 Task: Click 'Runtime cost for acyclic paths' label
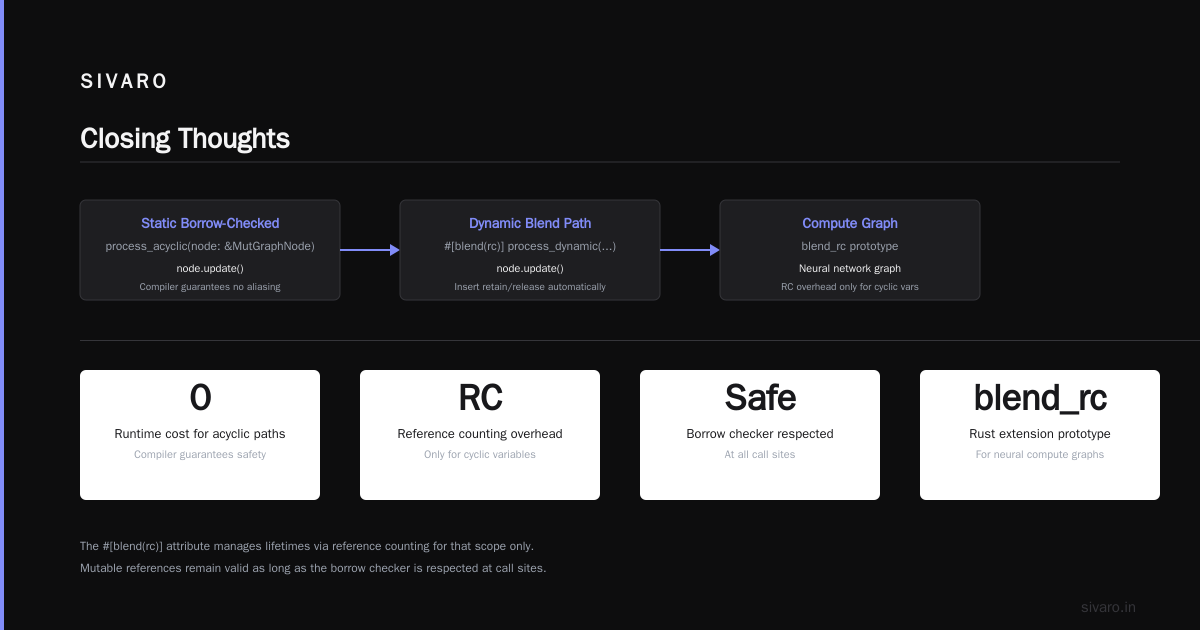tap(200, 434)
